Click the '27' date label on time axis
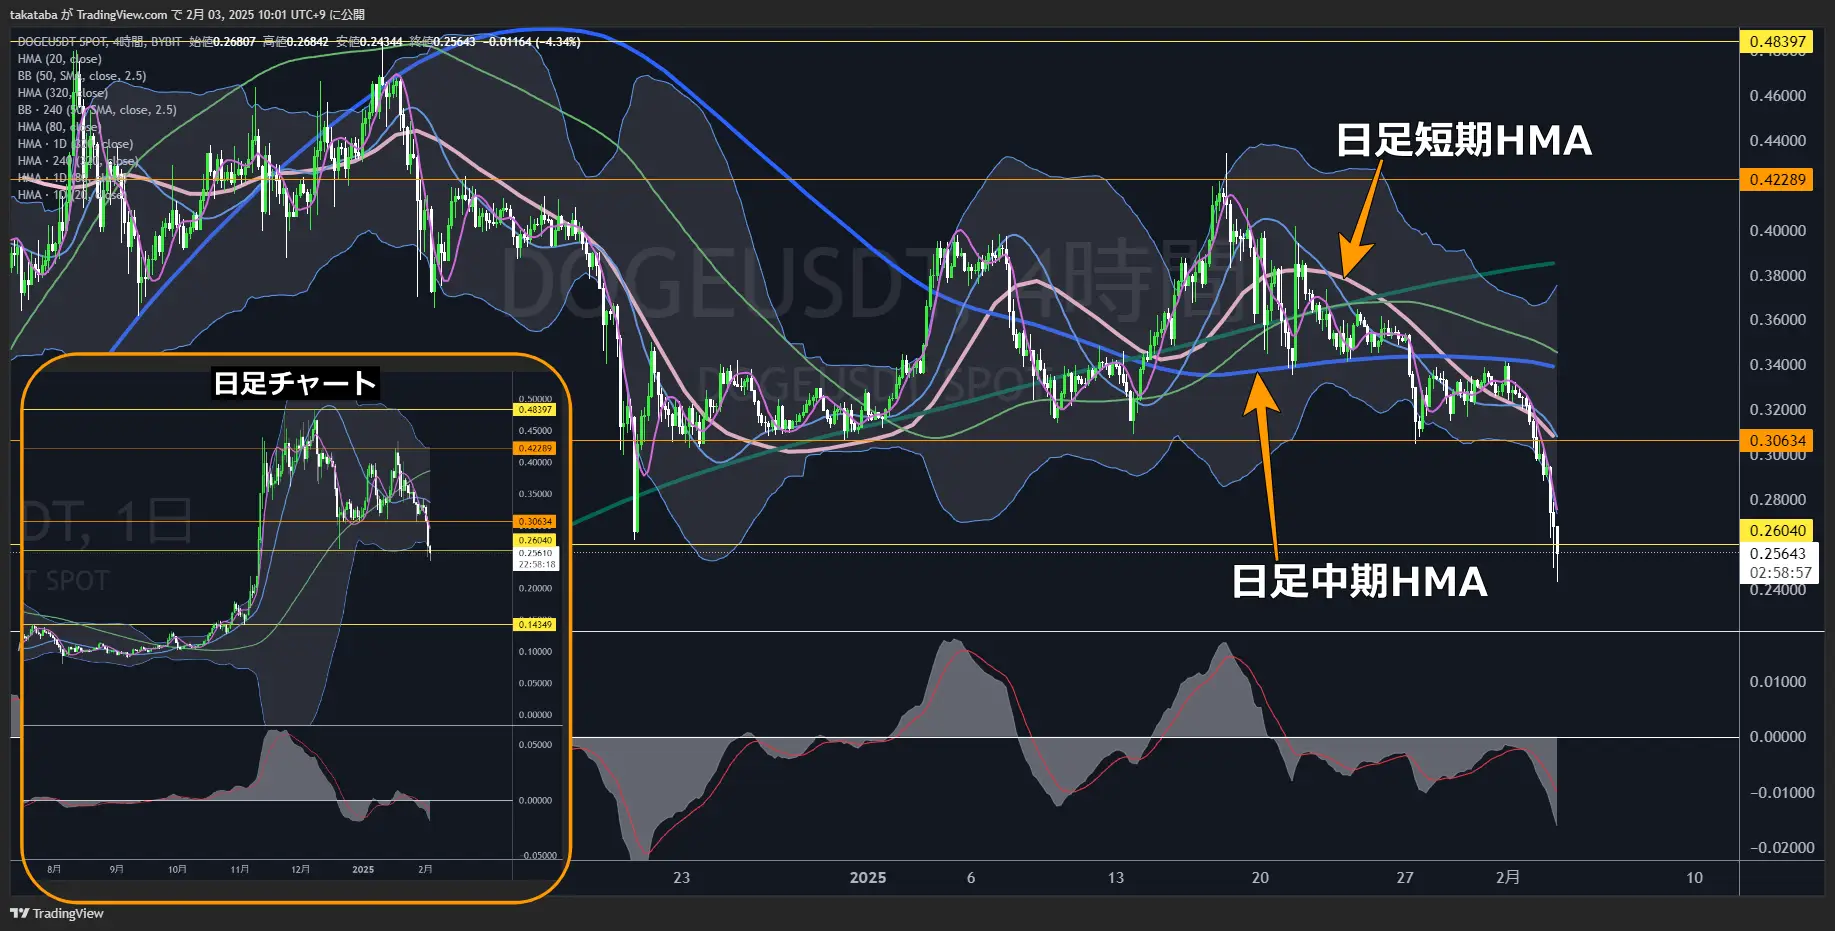The image size is (1835, 931). click(1405, 878)
